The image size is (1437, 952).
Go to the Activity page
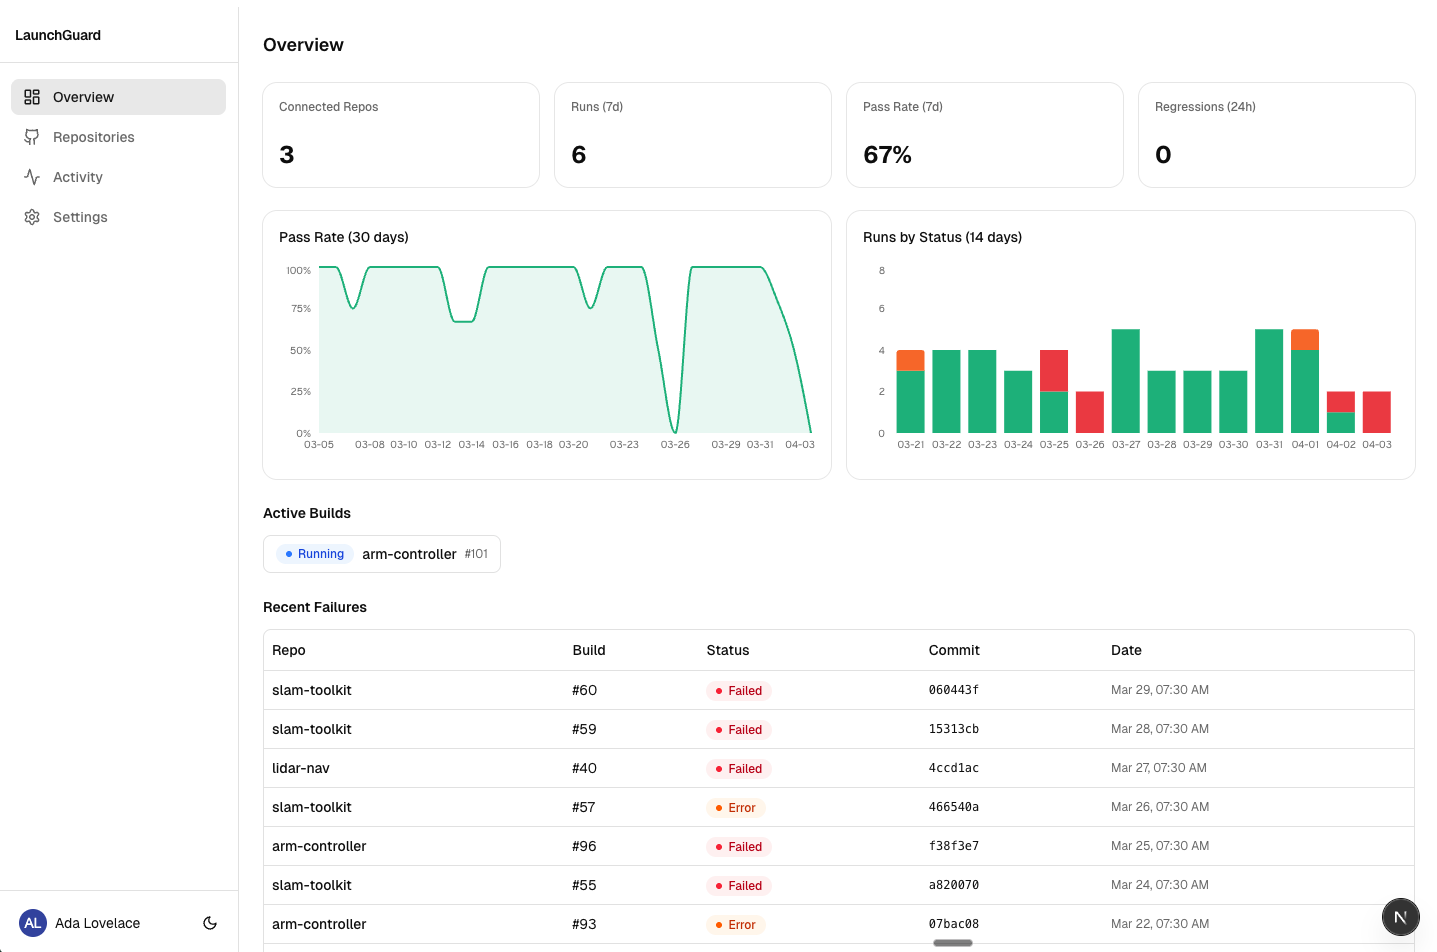78,177
